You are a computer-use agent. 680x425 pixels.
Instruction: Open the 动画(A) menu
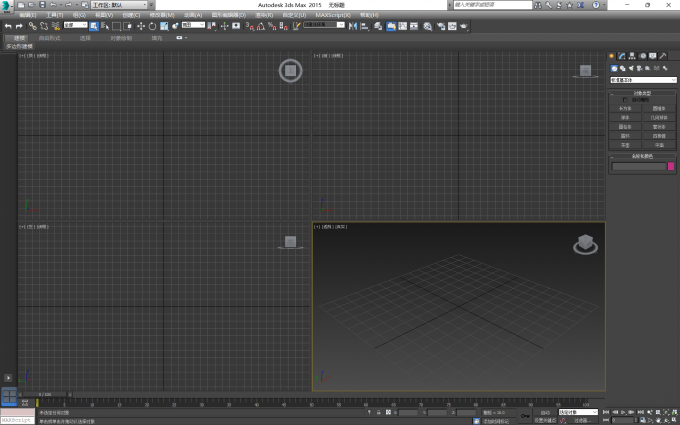193,15
